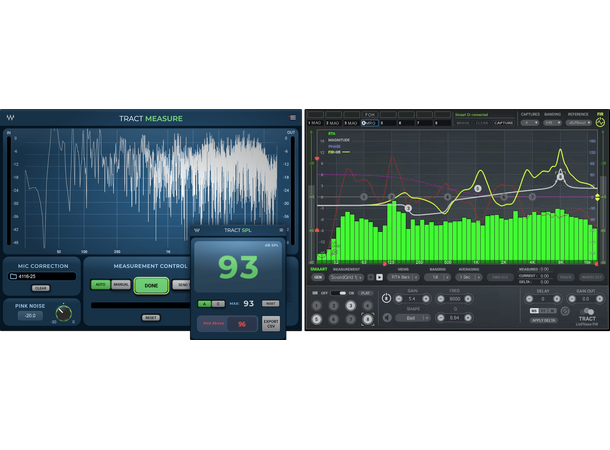Click the Pink Noise -20.0 value field

coord(30,315)
